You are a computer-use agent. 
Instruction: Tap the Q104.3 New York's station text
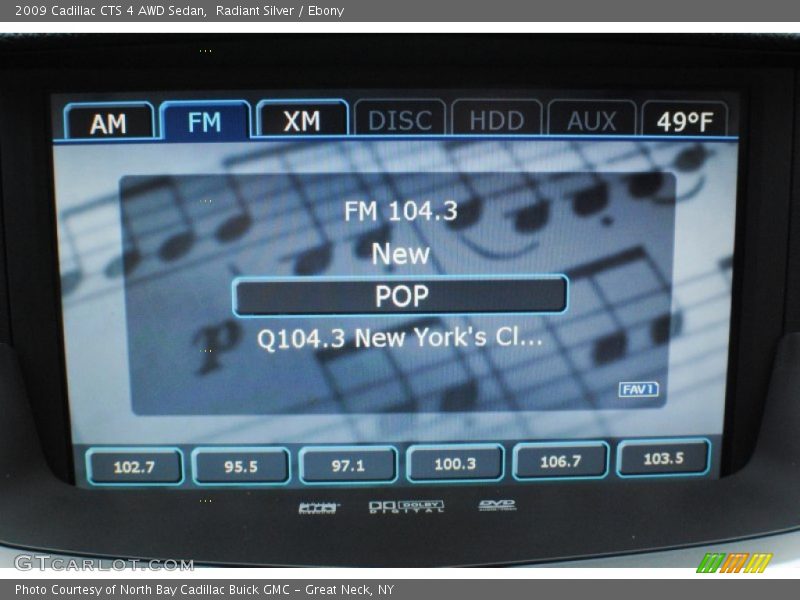coord(400,338)
